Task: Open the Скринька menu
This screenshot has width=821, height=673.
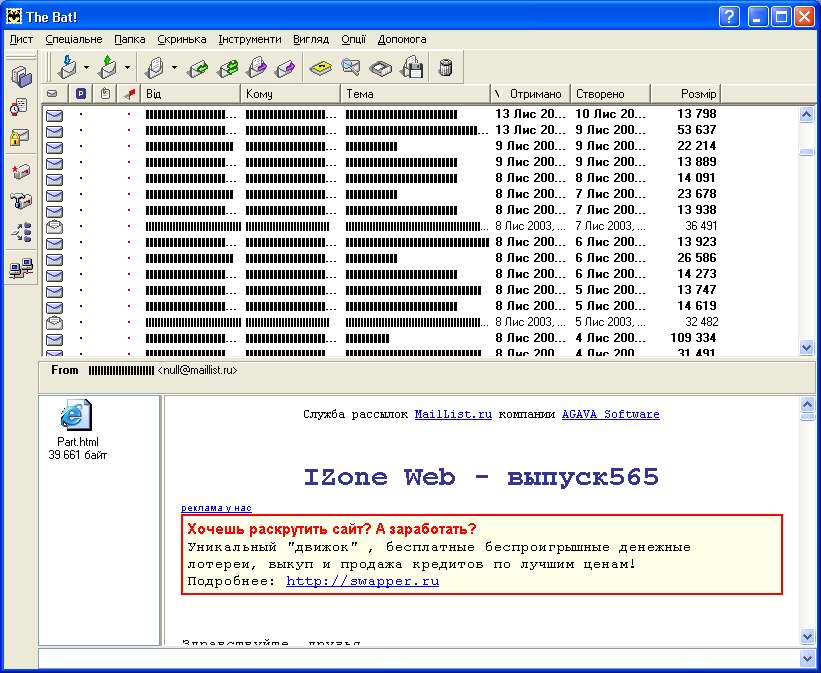Action: 182,39
